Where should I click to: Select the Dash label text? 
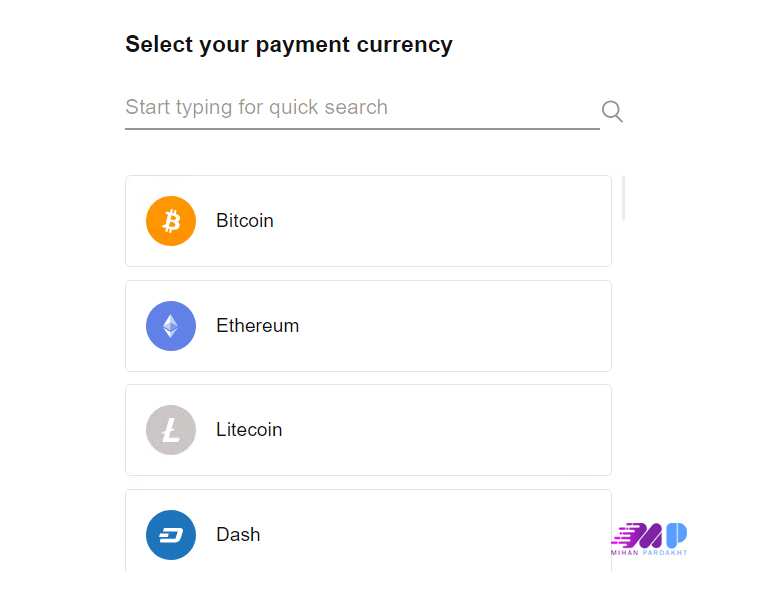(238, 535)
